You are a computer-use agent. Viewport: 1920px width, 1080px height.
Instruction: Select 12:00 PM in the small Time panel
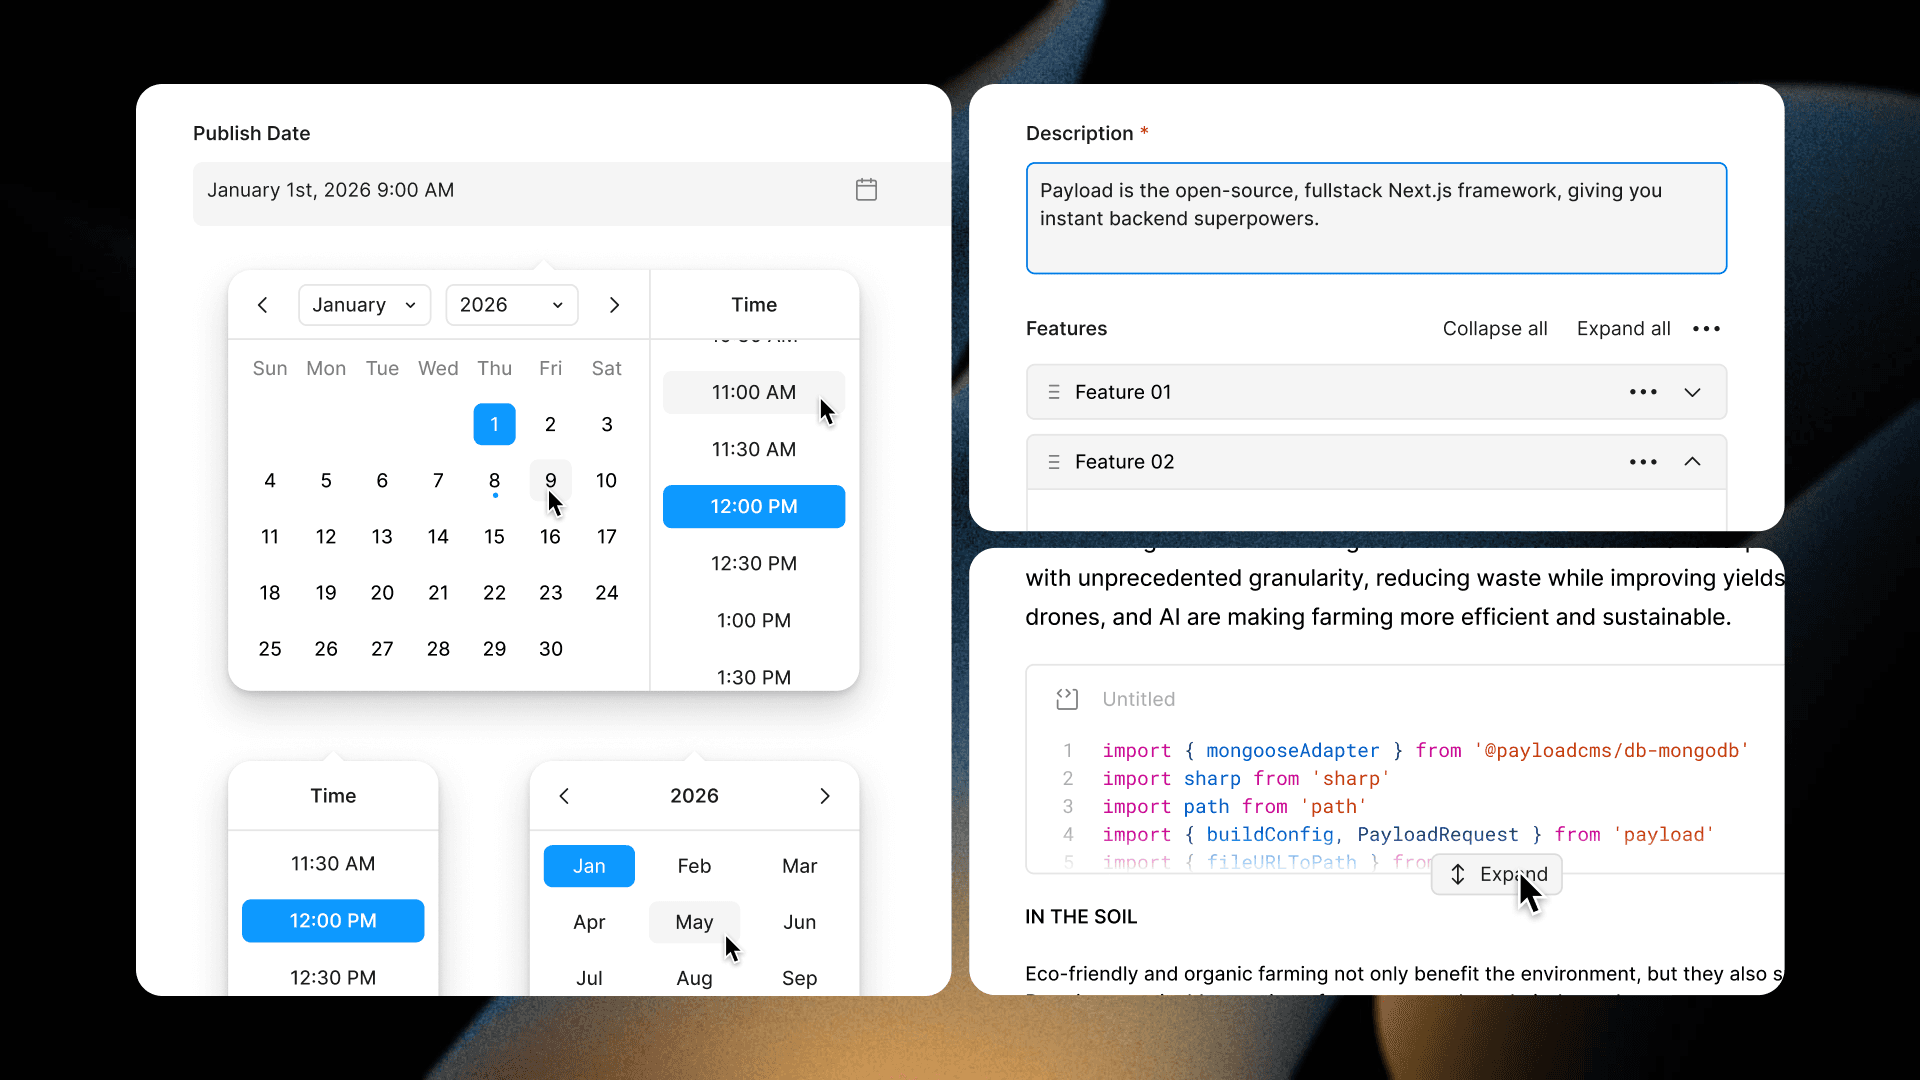333,921
